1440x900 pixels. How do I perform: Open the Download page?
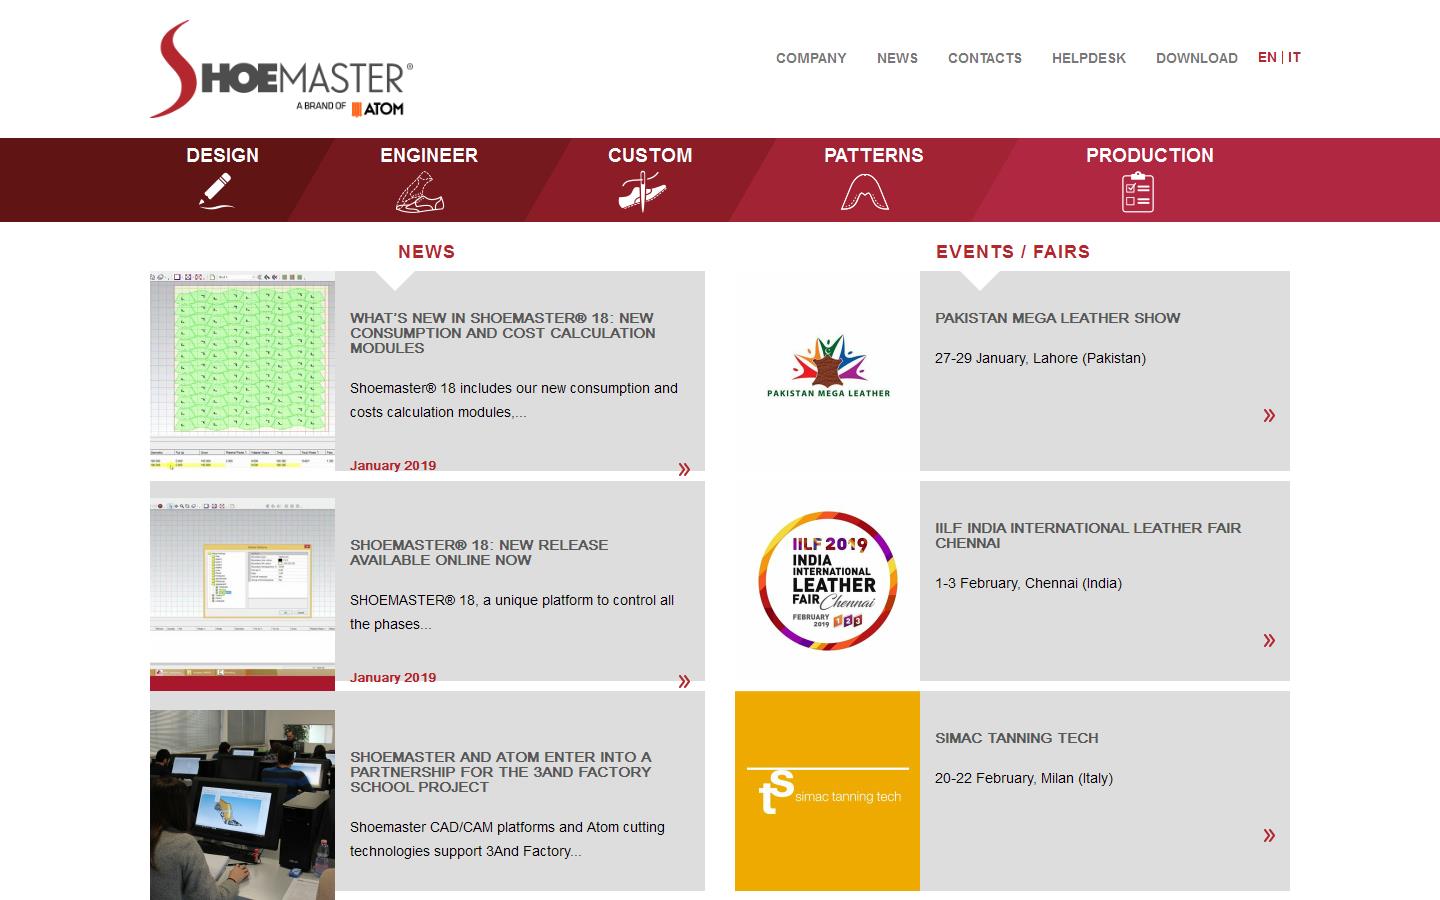[x=1197, y=58]
